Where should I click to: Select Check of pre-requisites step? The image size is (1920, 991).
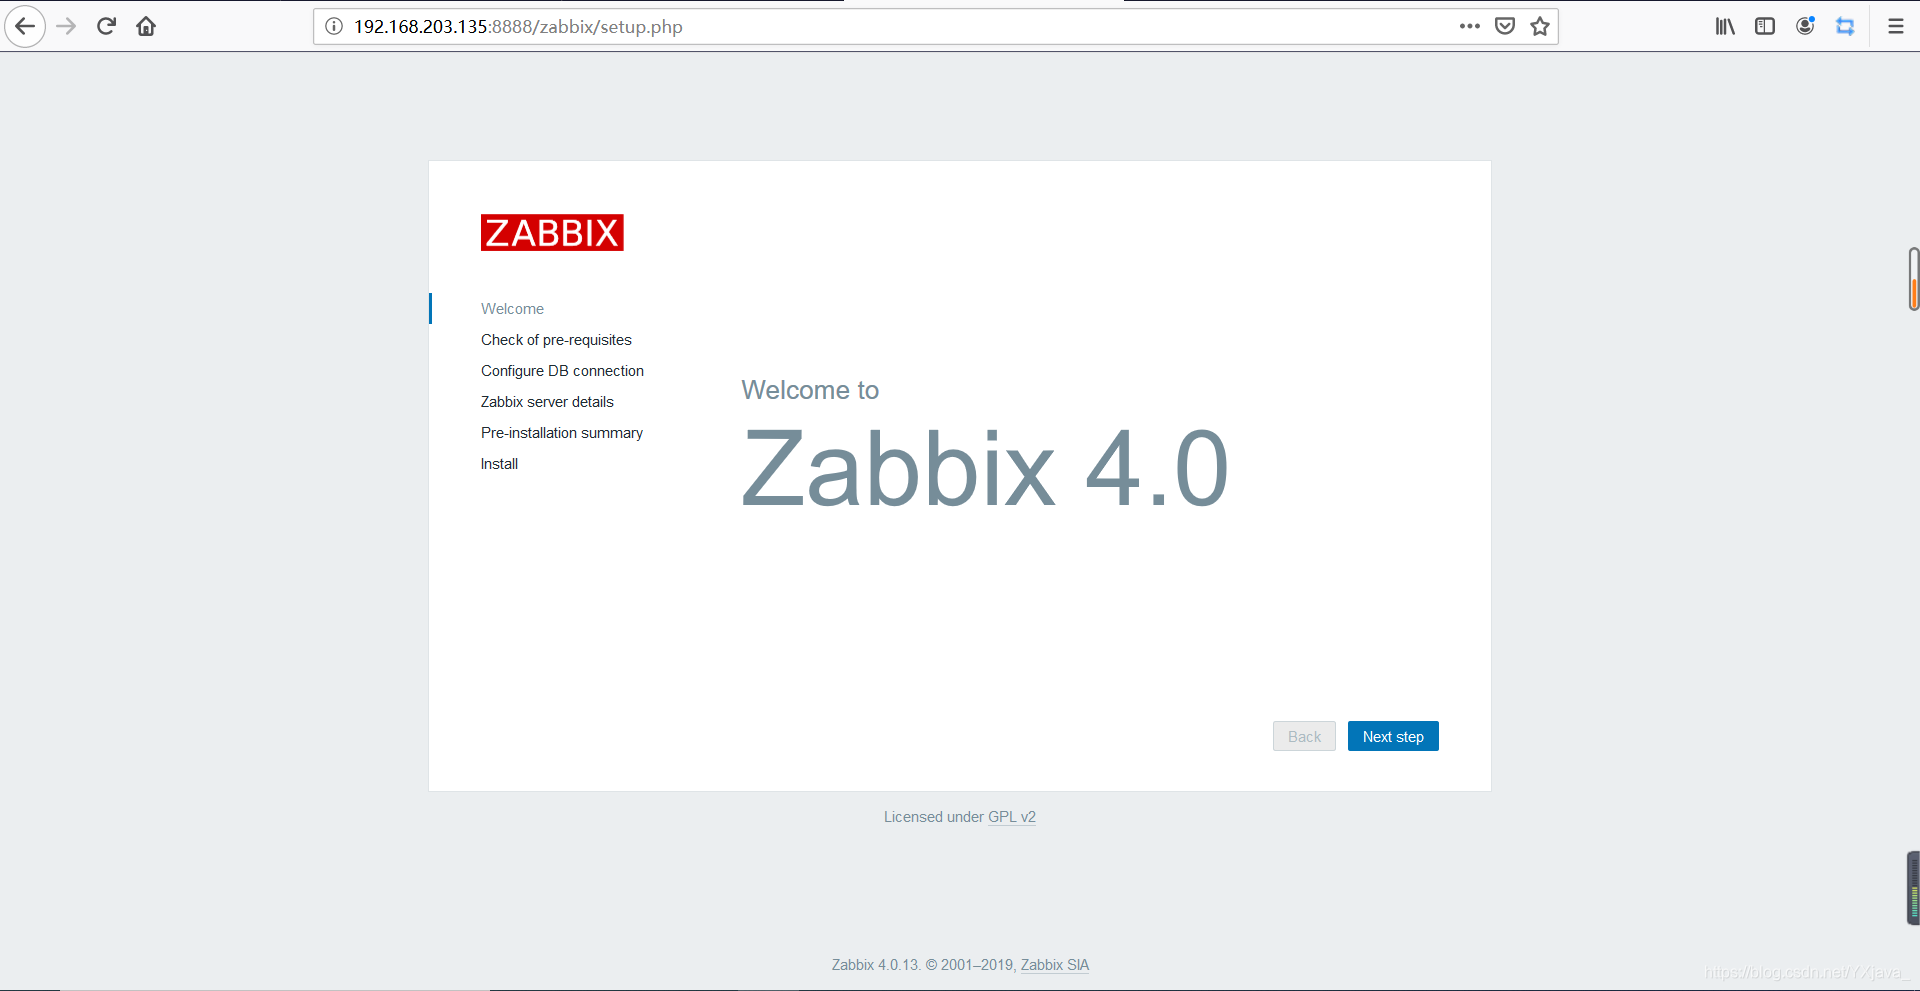coord(556,340)
